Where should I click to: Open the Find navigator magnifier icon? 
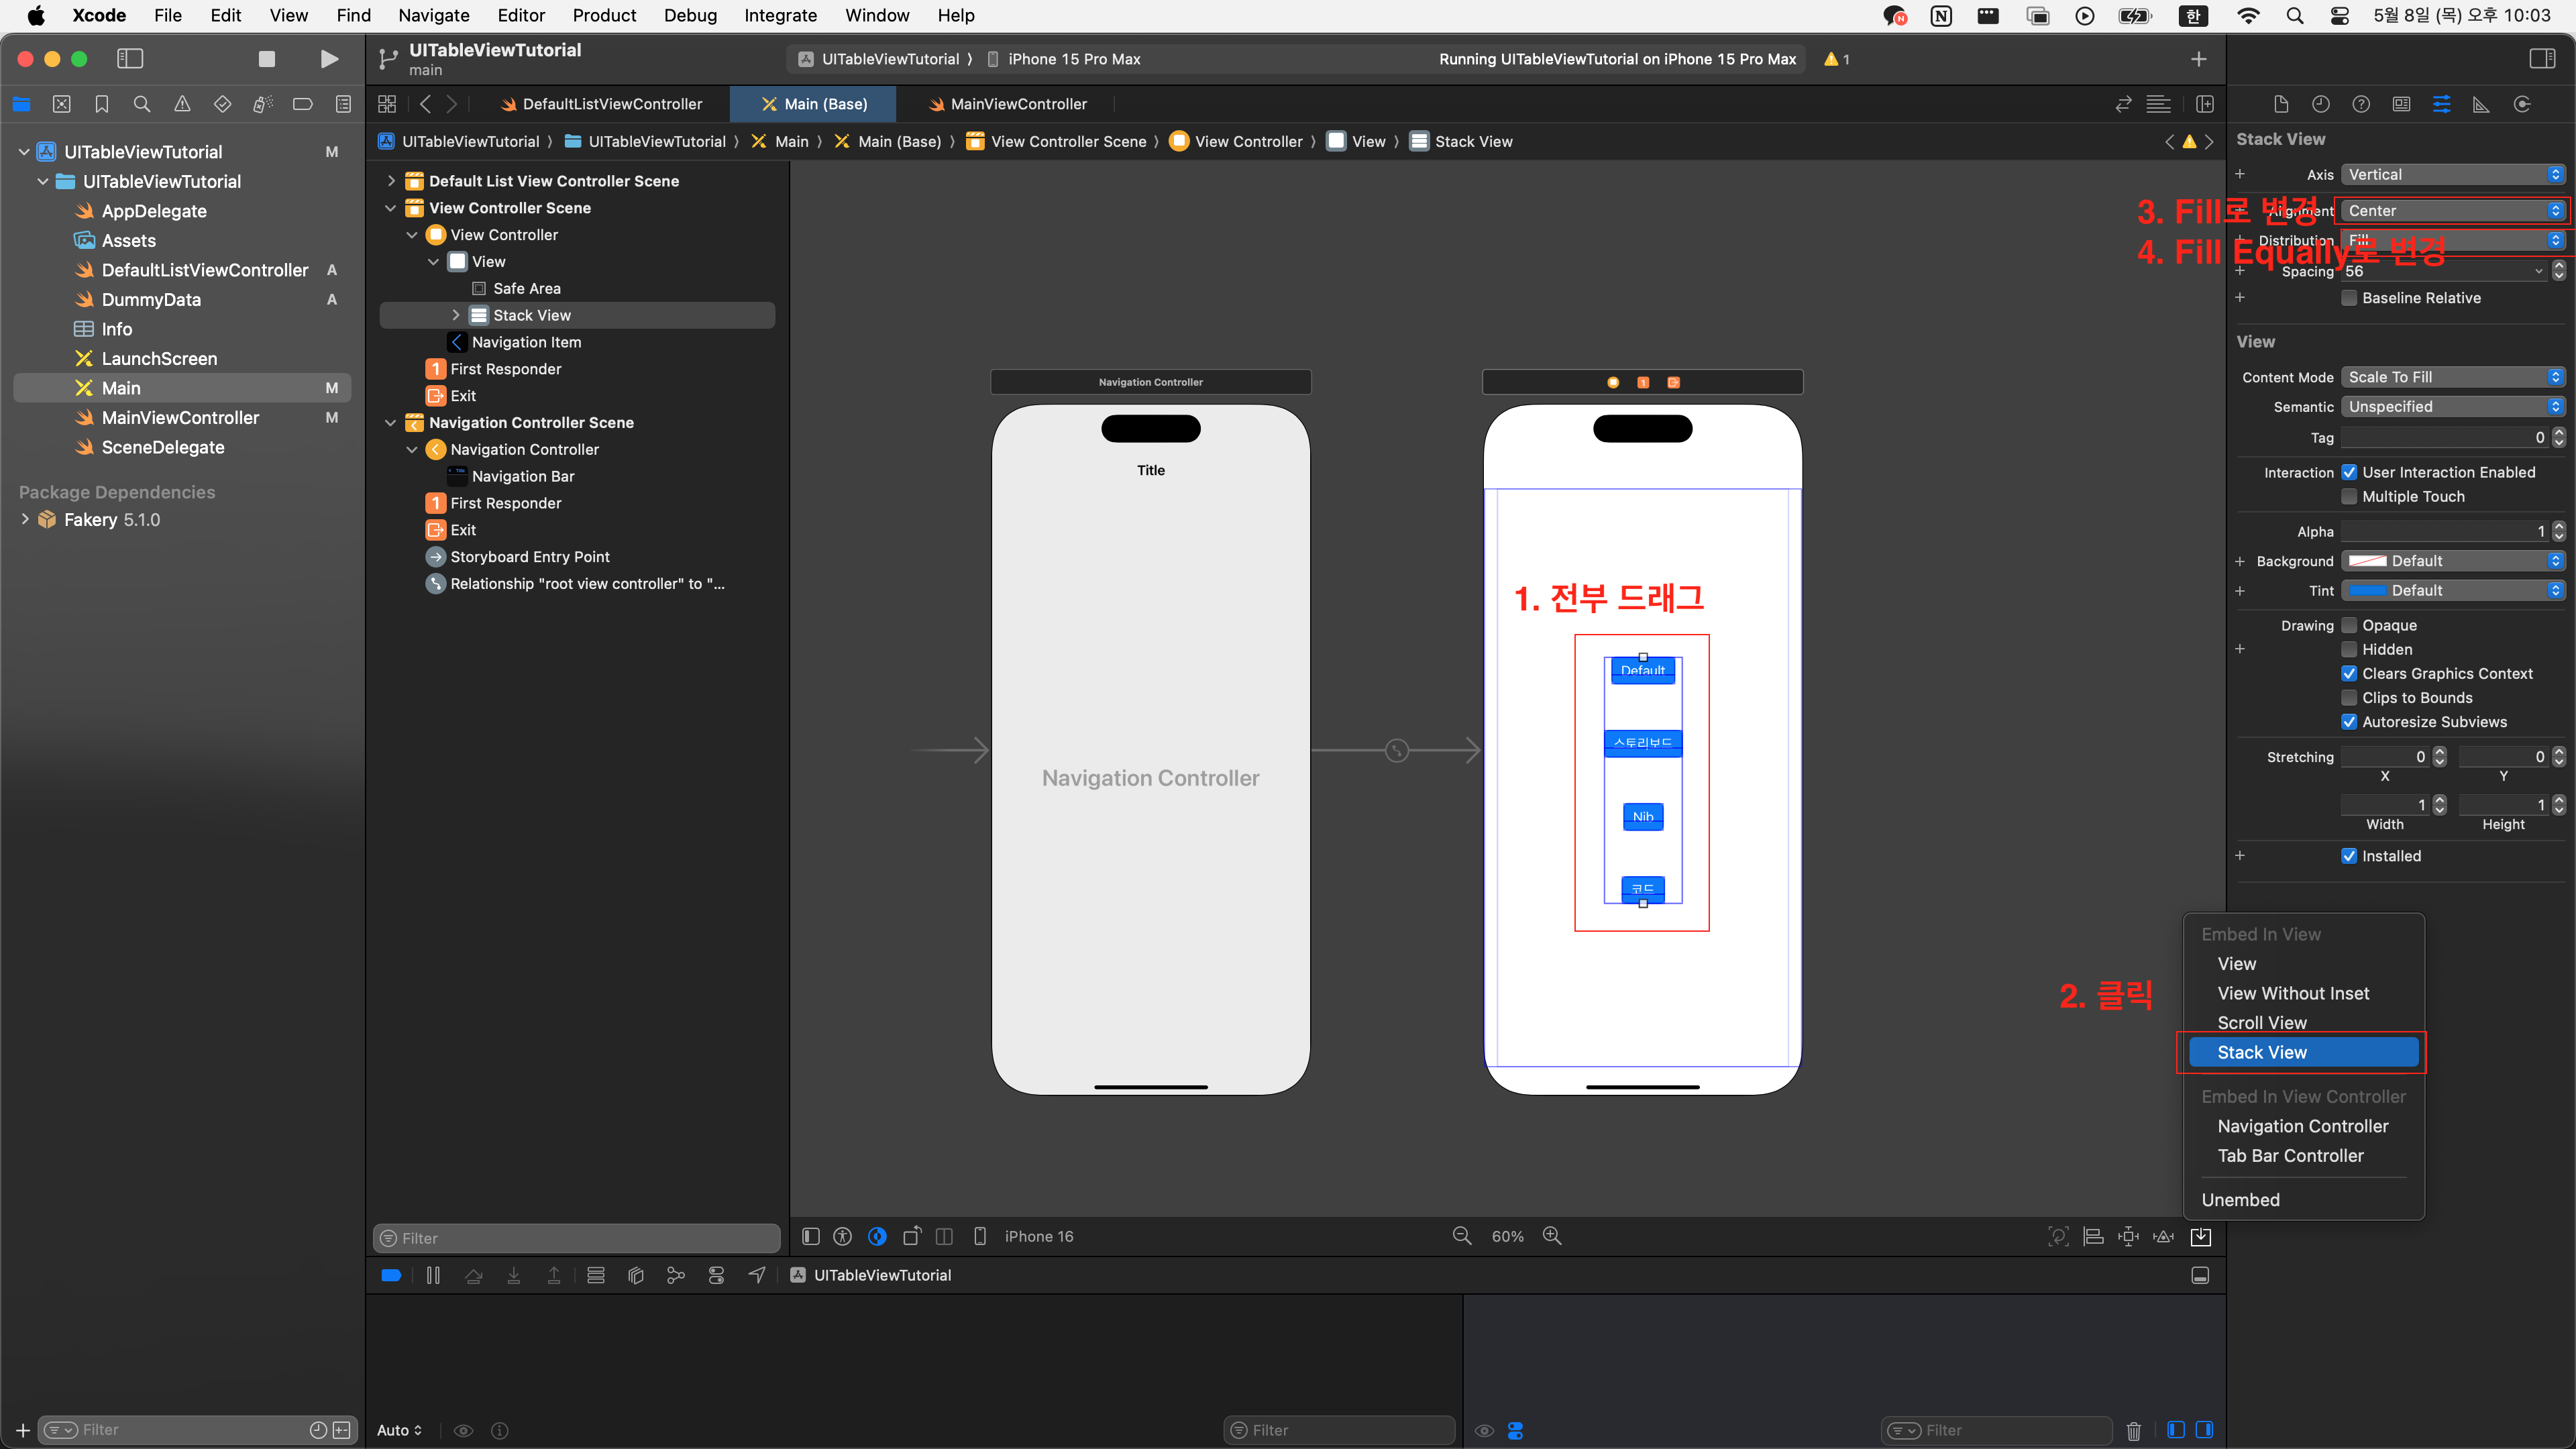142,104
